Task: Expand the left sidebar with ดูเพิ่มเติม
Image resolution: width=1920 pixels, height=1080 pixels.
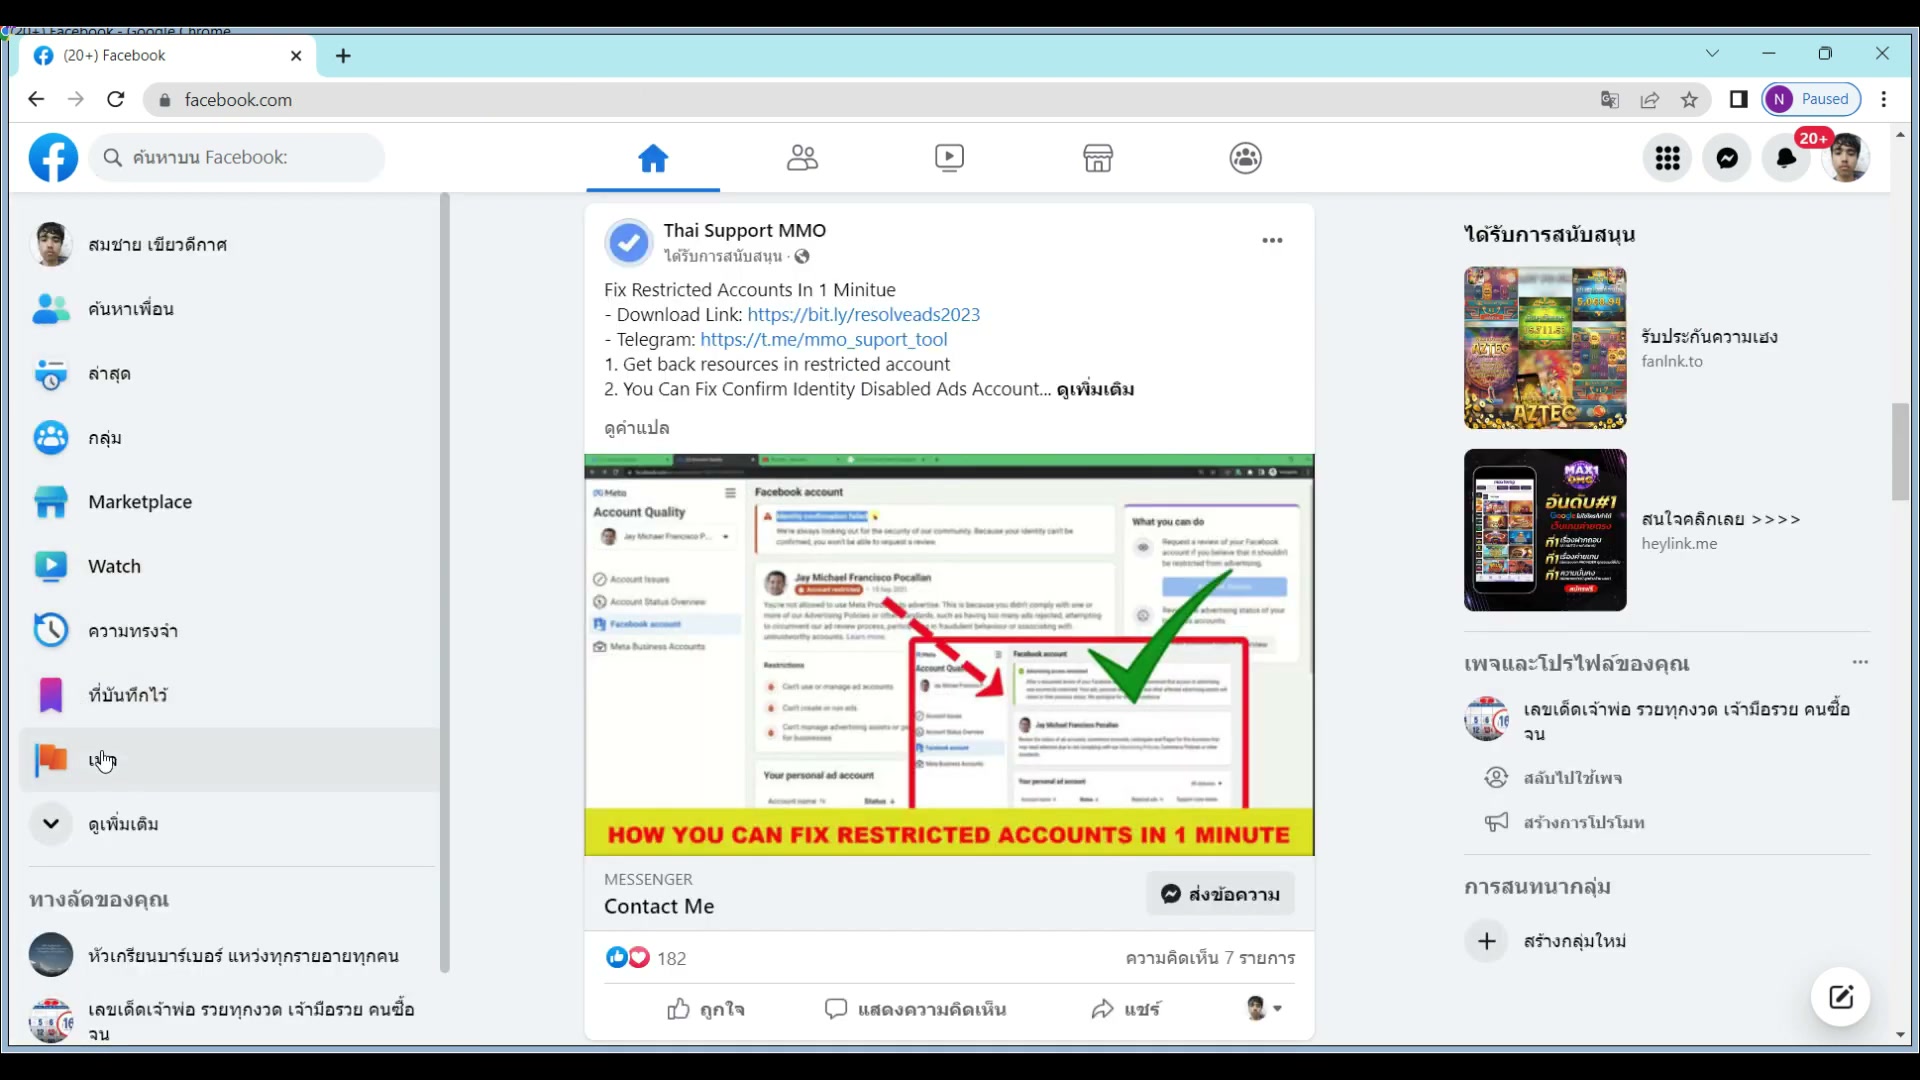Action: click(123, 824)
